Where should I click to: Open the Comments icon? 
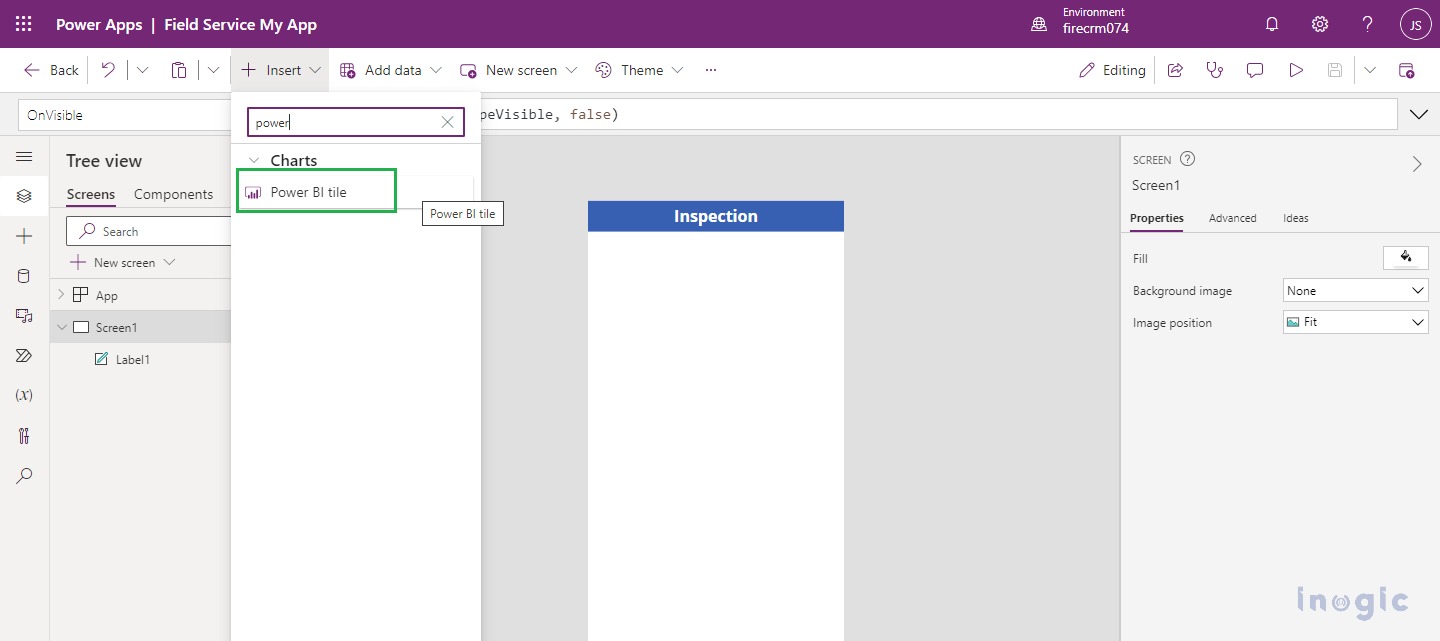coord(1255,70)
